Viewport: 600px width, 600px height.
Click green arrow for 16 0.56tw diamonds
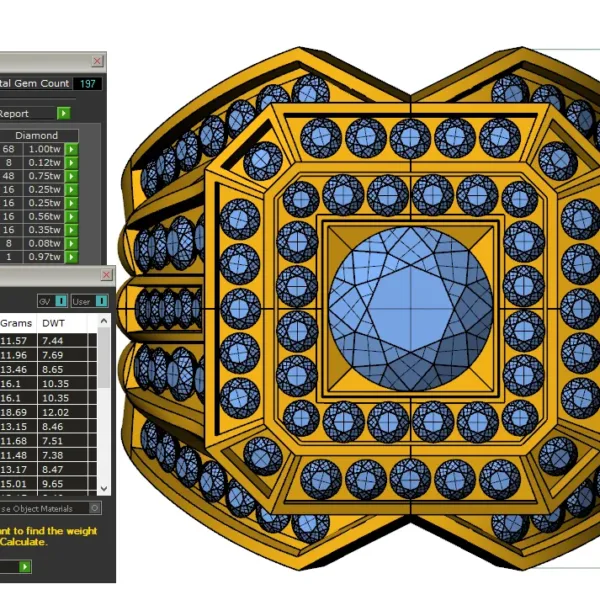pos(72,217)
